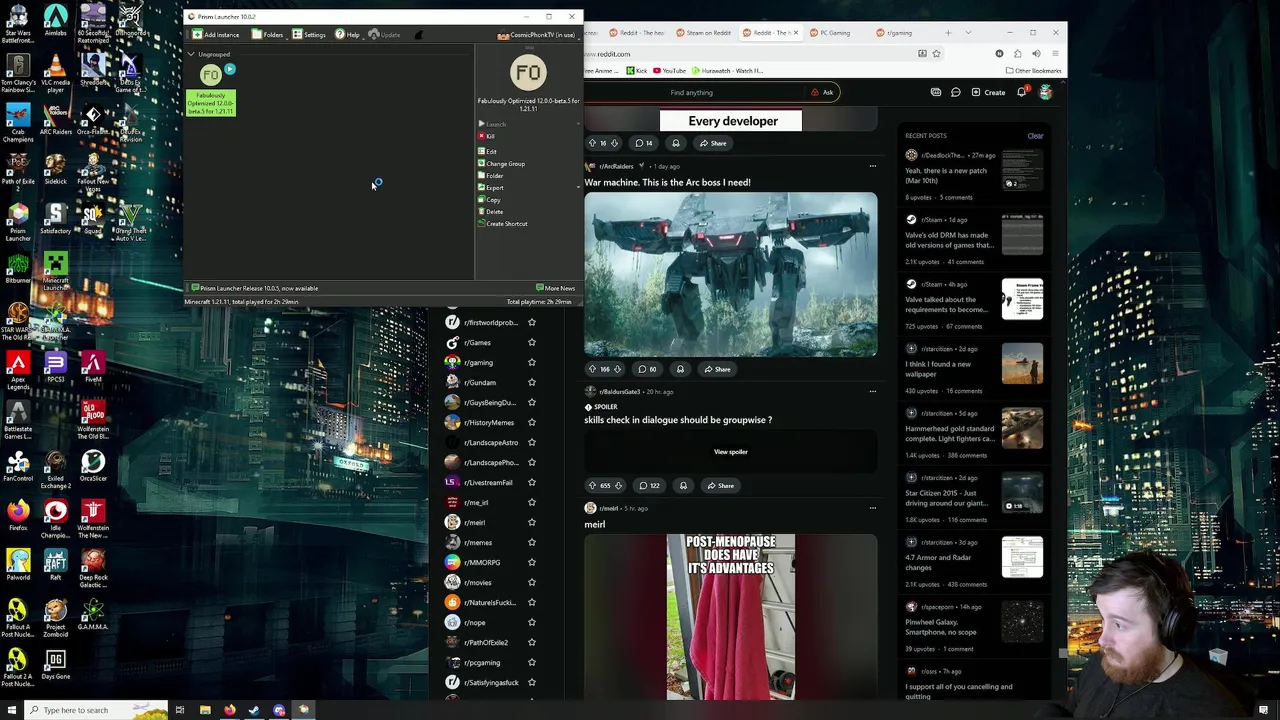Open File Explorer from the taskbar

click(x=205, y=710)
